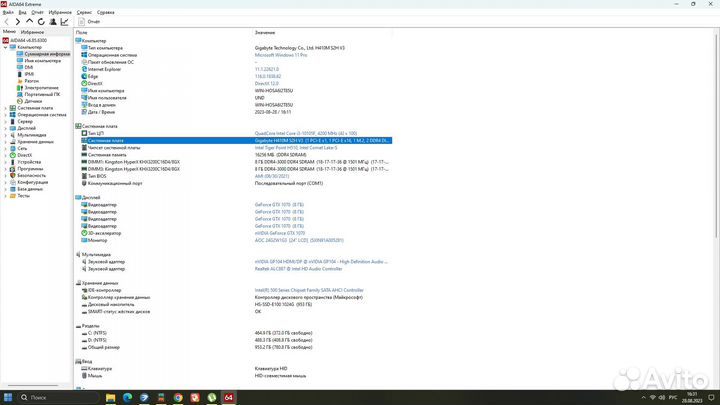Expand the Системная плата tree node
Viewport: 720px width, 405px height.
pyautogui.click(x=4, y=108)
